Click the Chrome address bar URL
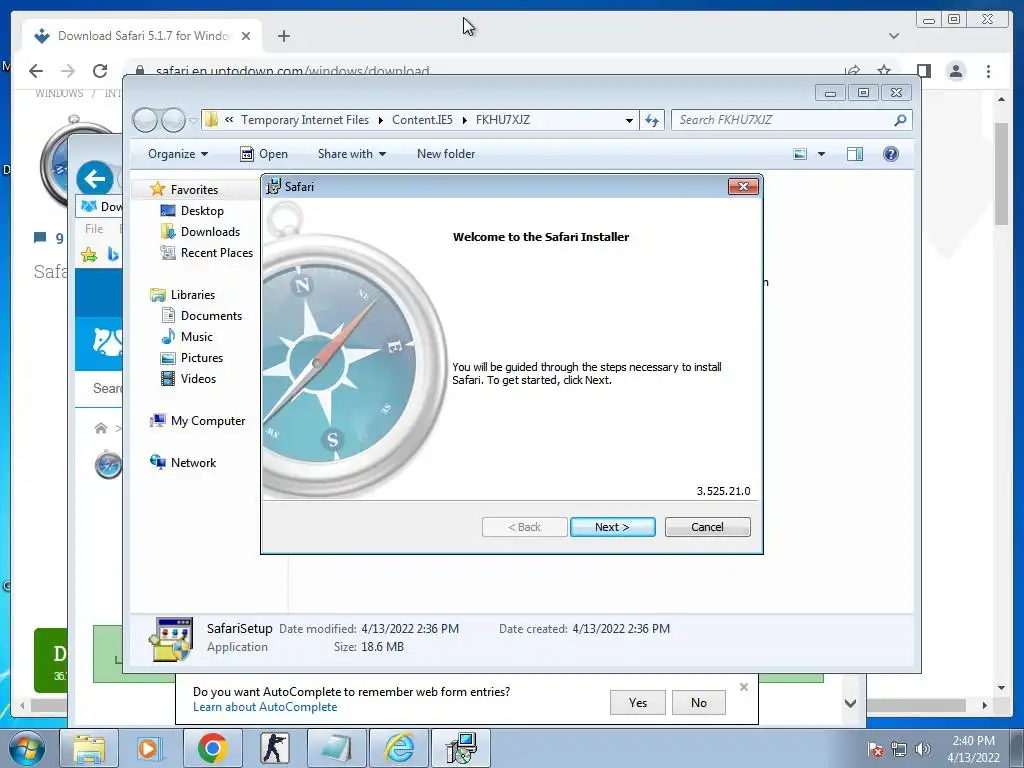This screenshot has height=768, width=1024. (x=293, y=71)
